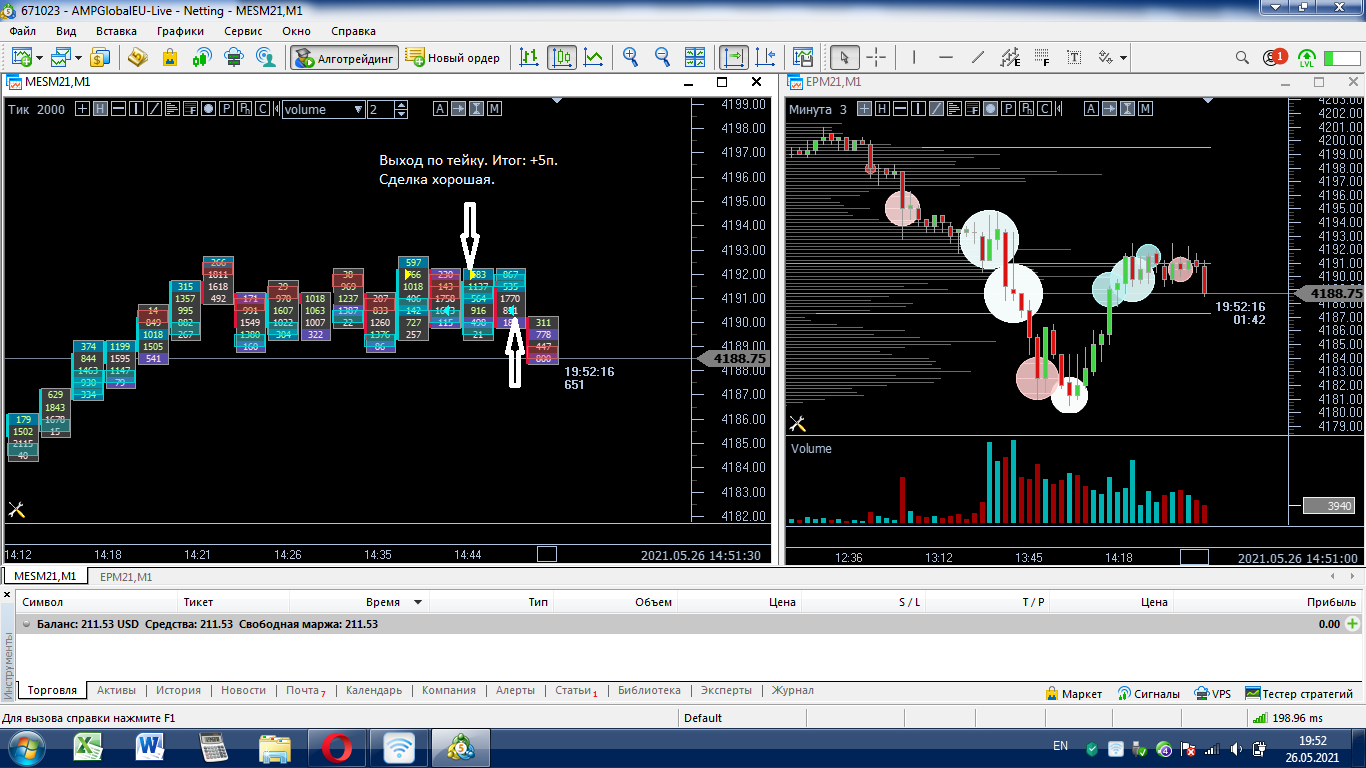Open the Сигналы link in Toolbox
The height and width of the screenshot is (768, 1366).
pyautogui.click(x=1150, y=693)
